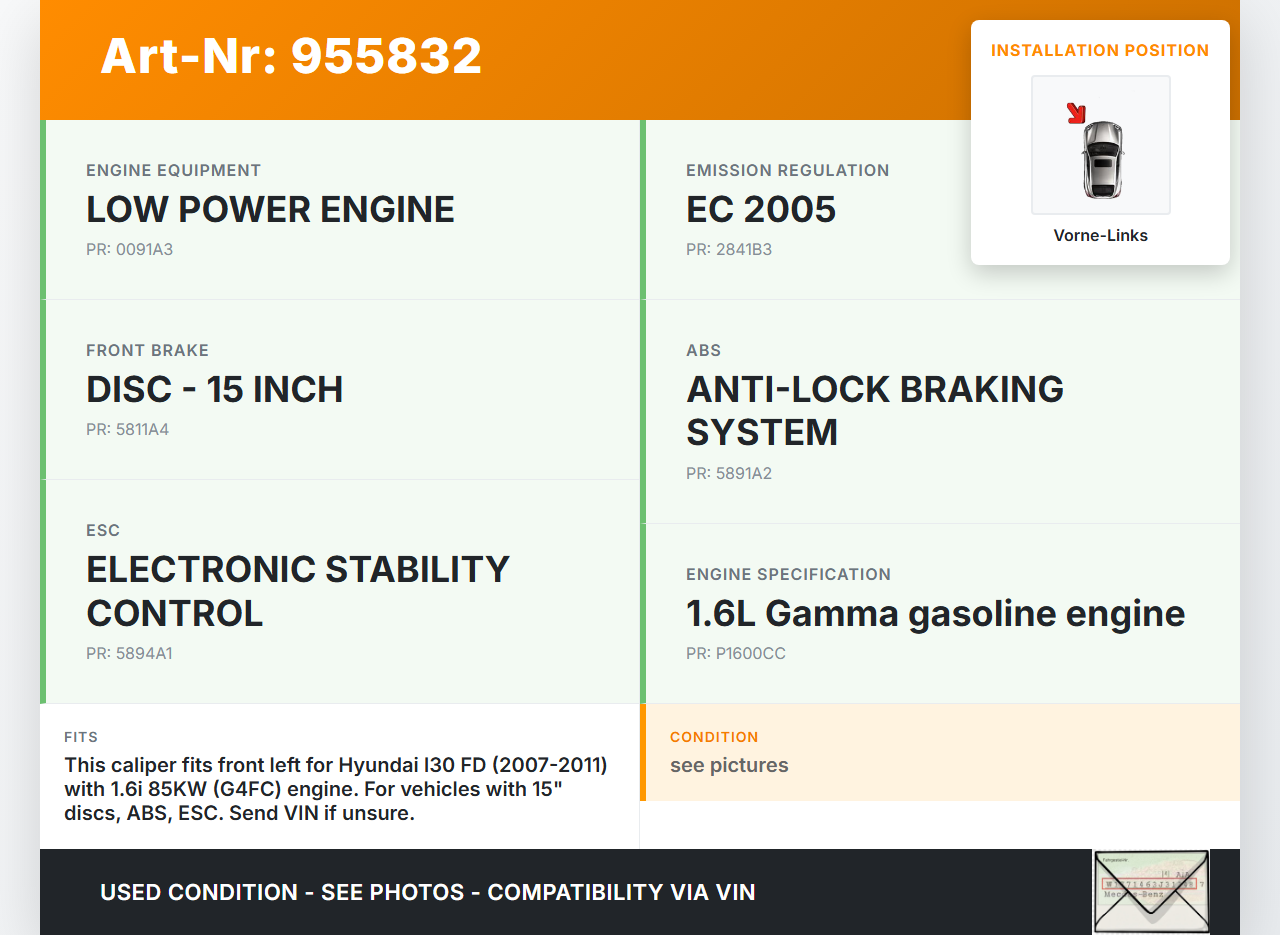
Task: Click the PR: P1600CC code
Action: 736,653
